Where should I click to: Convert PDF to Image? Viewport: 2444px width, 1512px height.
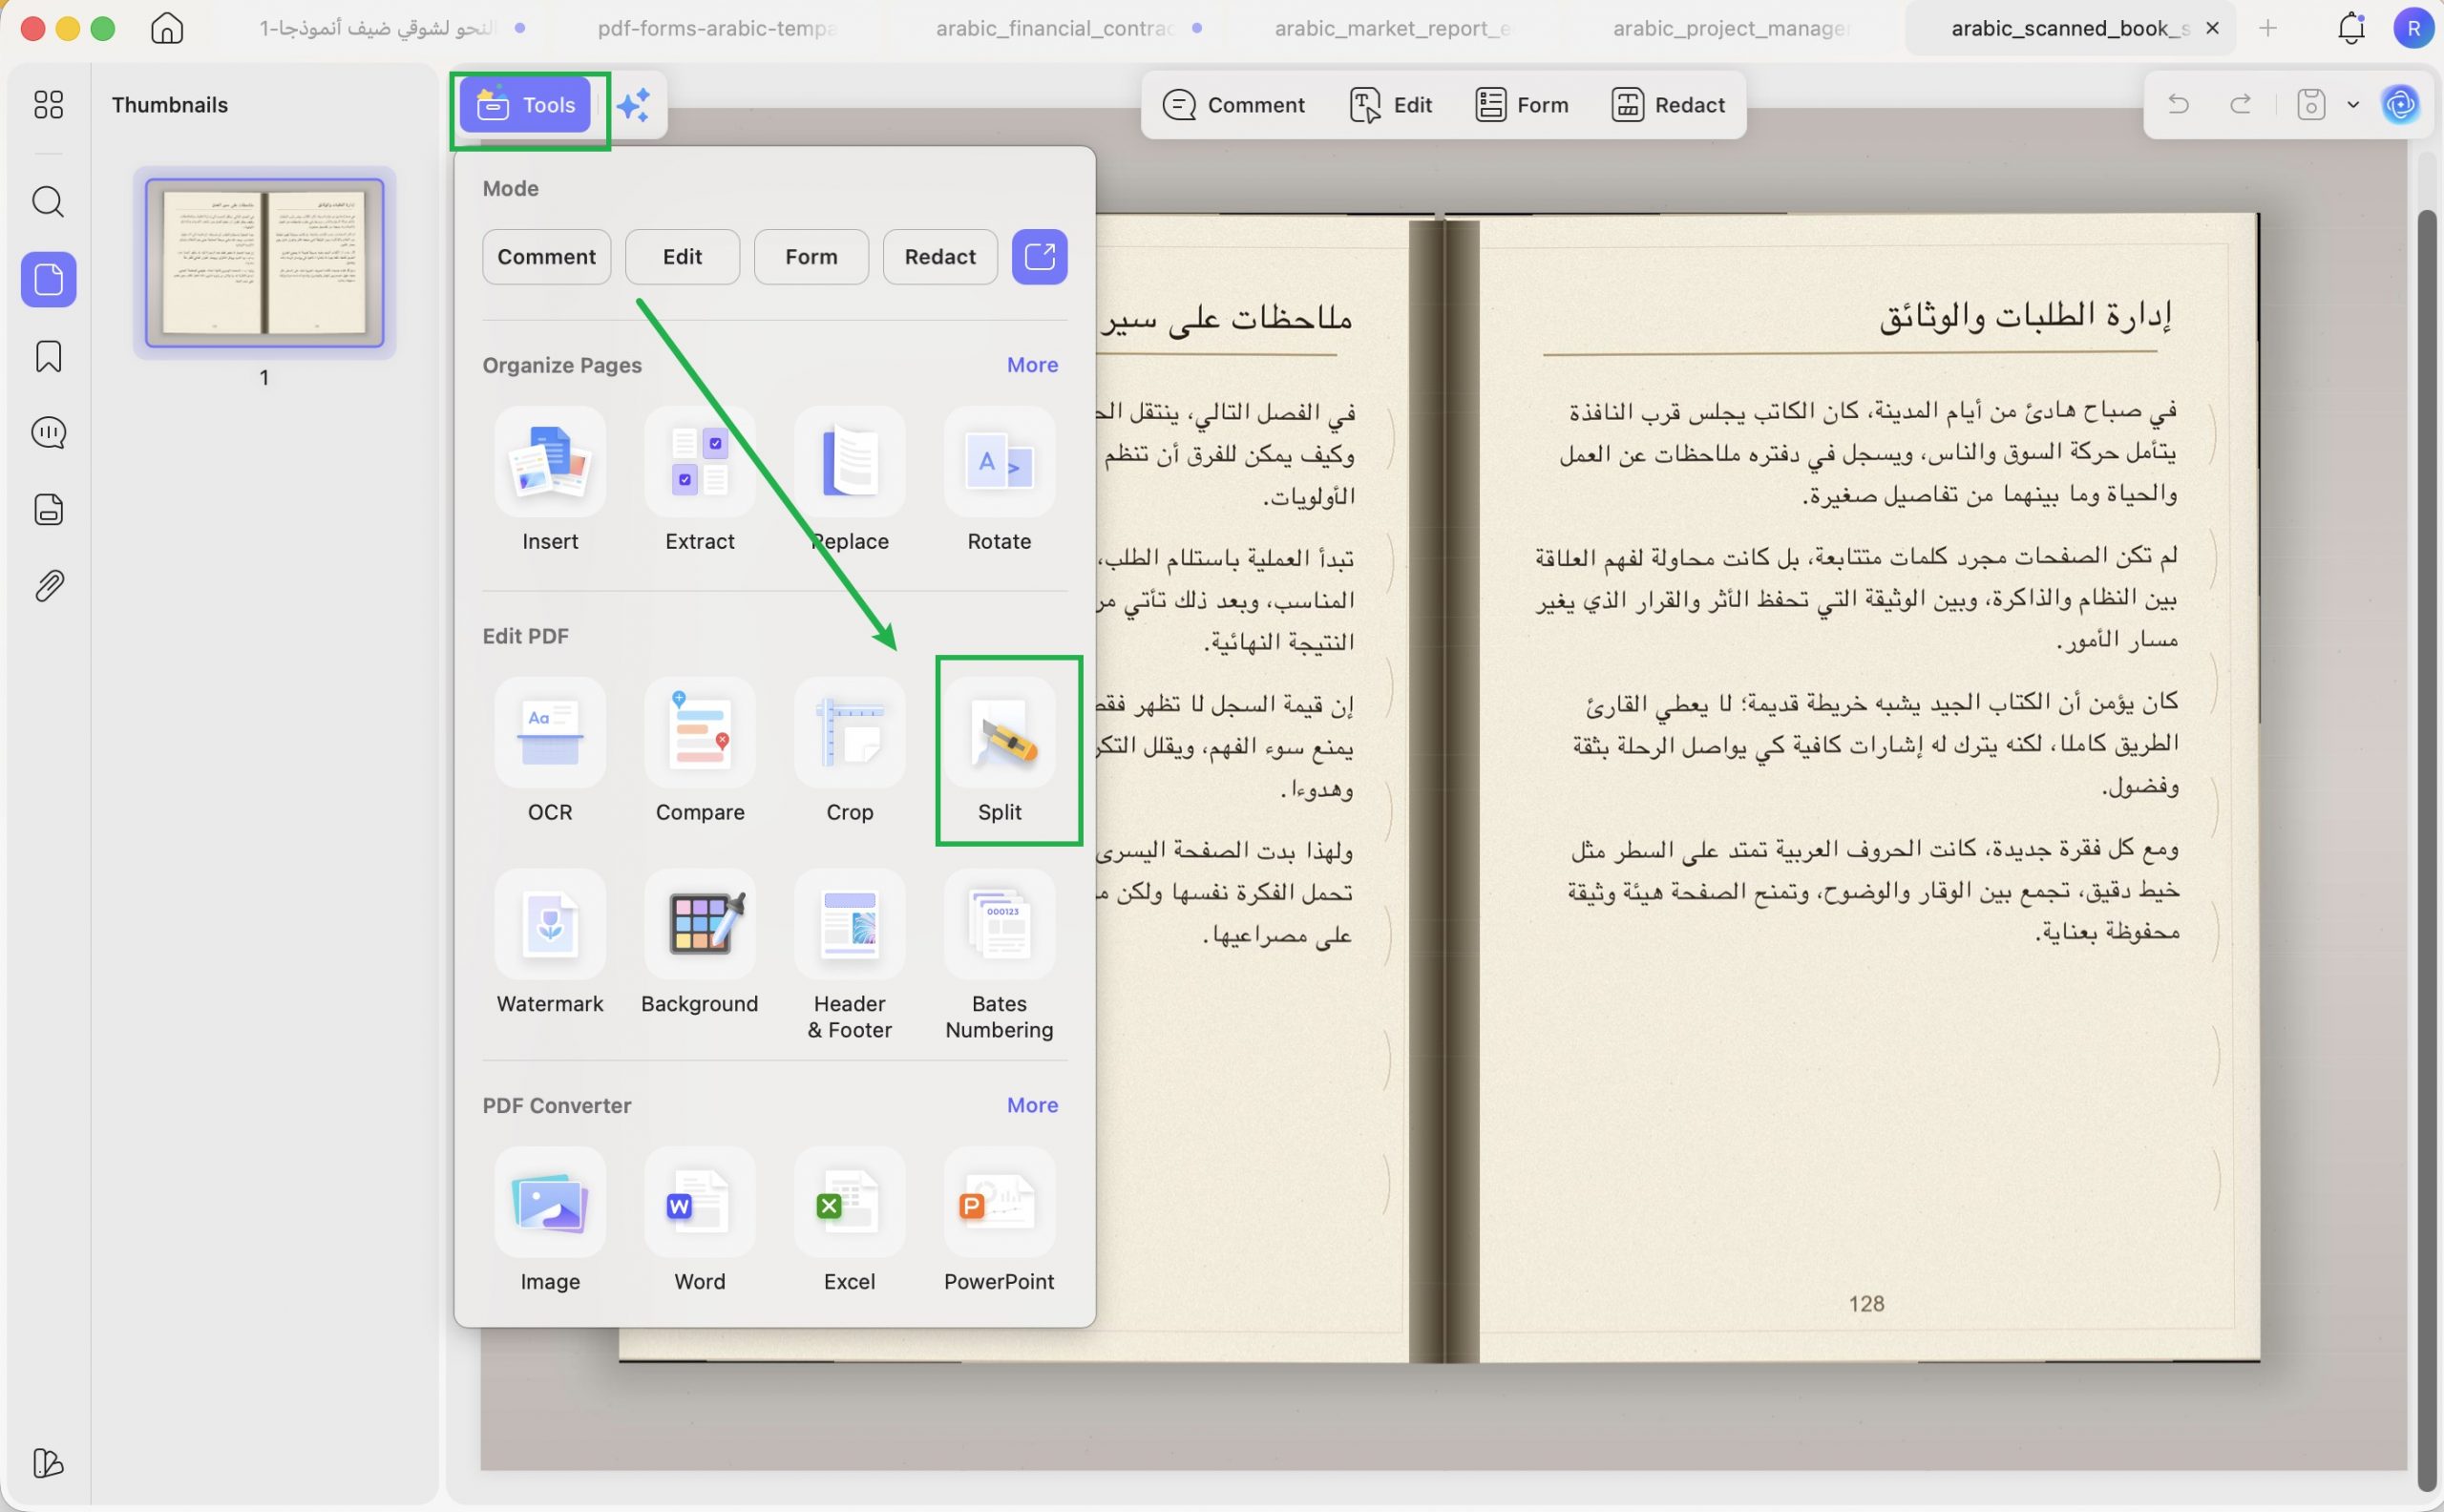[550, 1221]
